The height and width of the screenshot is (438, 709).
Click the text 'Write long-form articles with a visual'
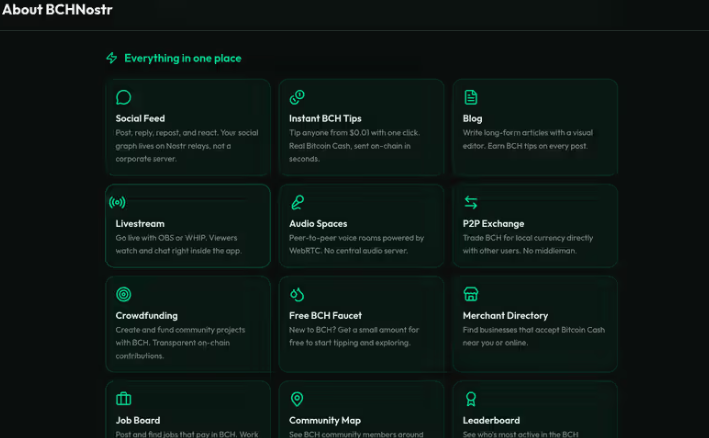click(528, 133)
